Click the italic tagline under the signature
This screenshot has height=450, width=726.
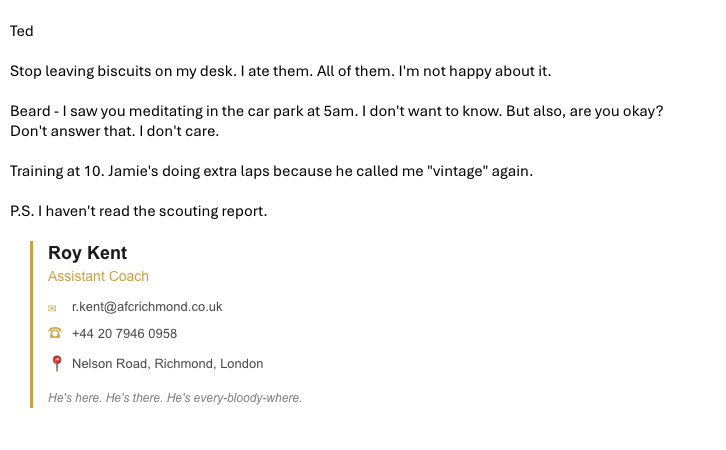pyautogui.click(x=175, y=398)
